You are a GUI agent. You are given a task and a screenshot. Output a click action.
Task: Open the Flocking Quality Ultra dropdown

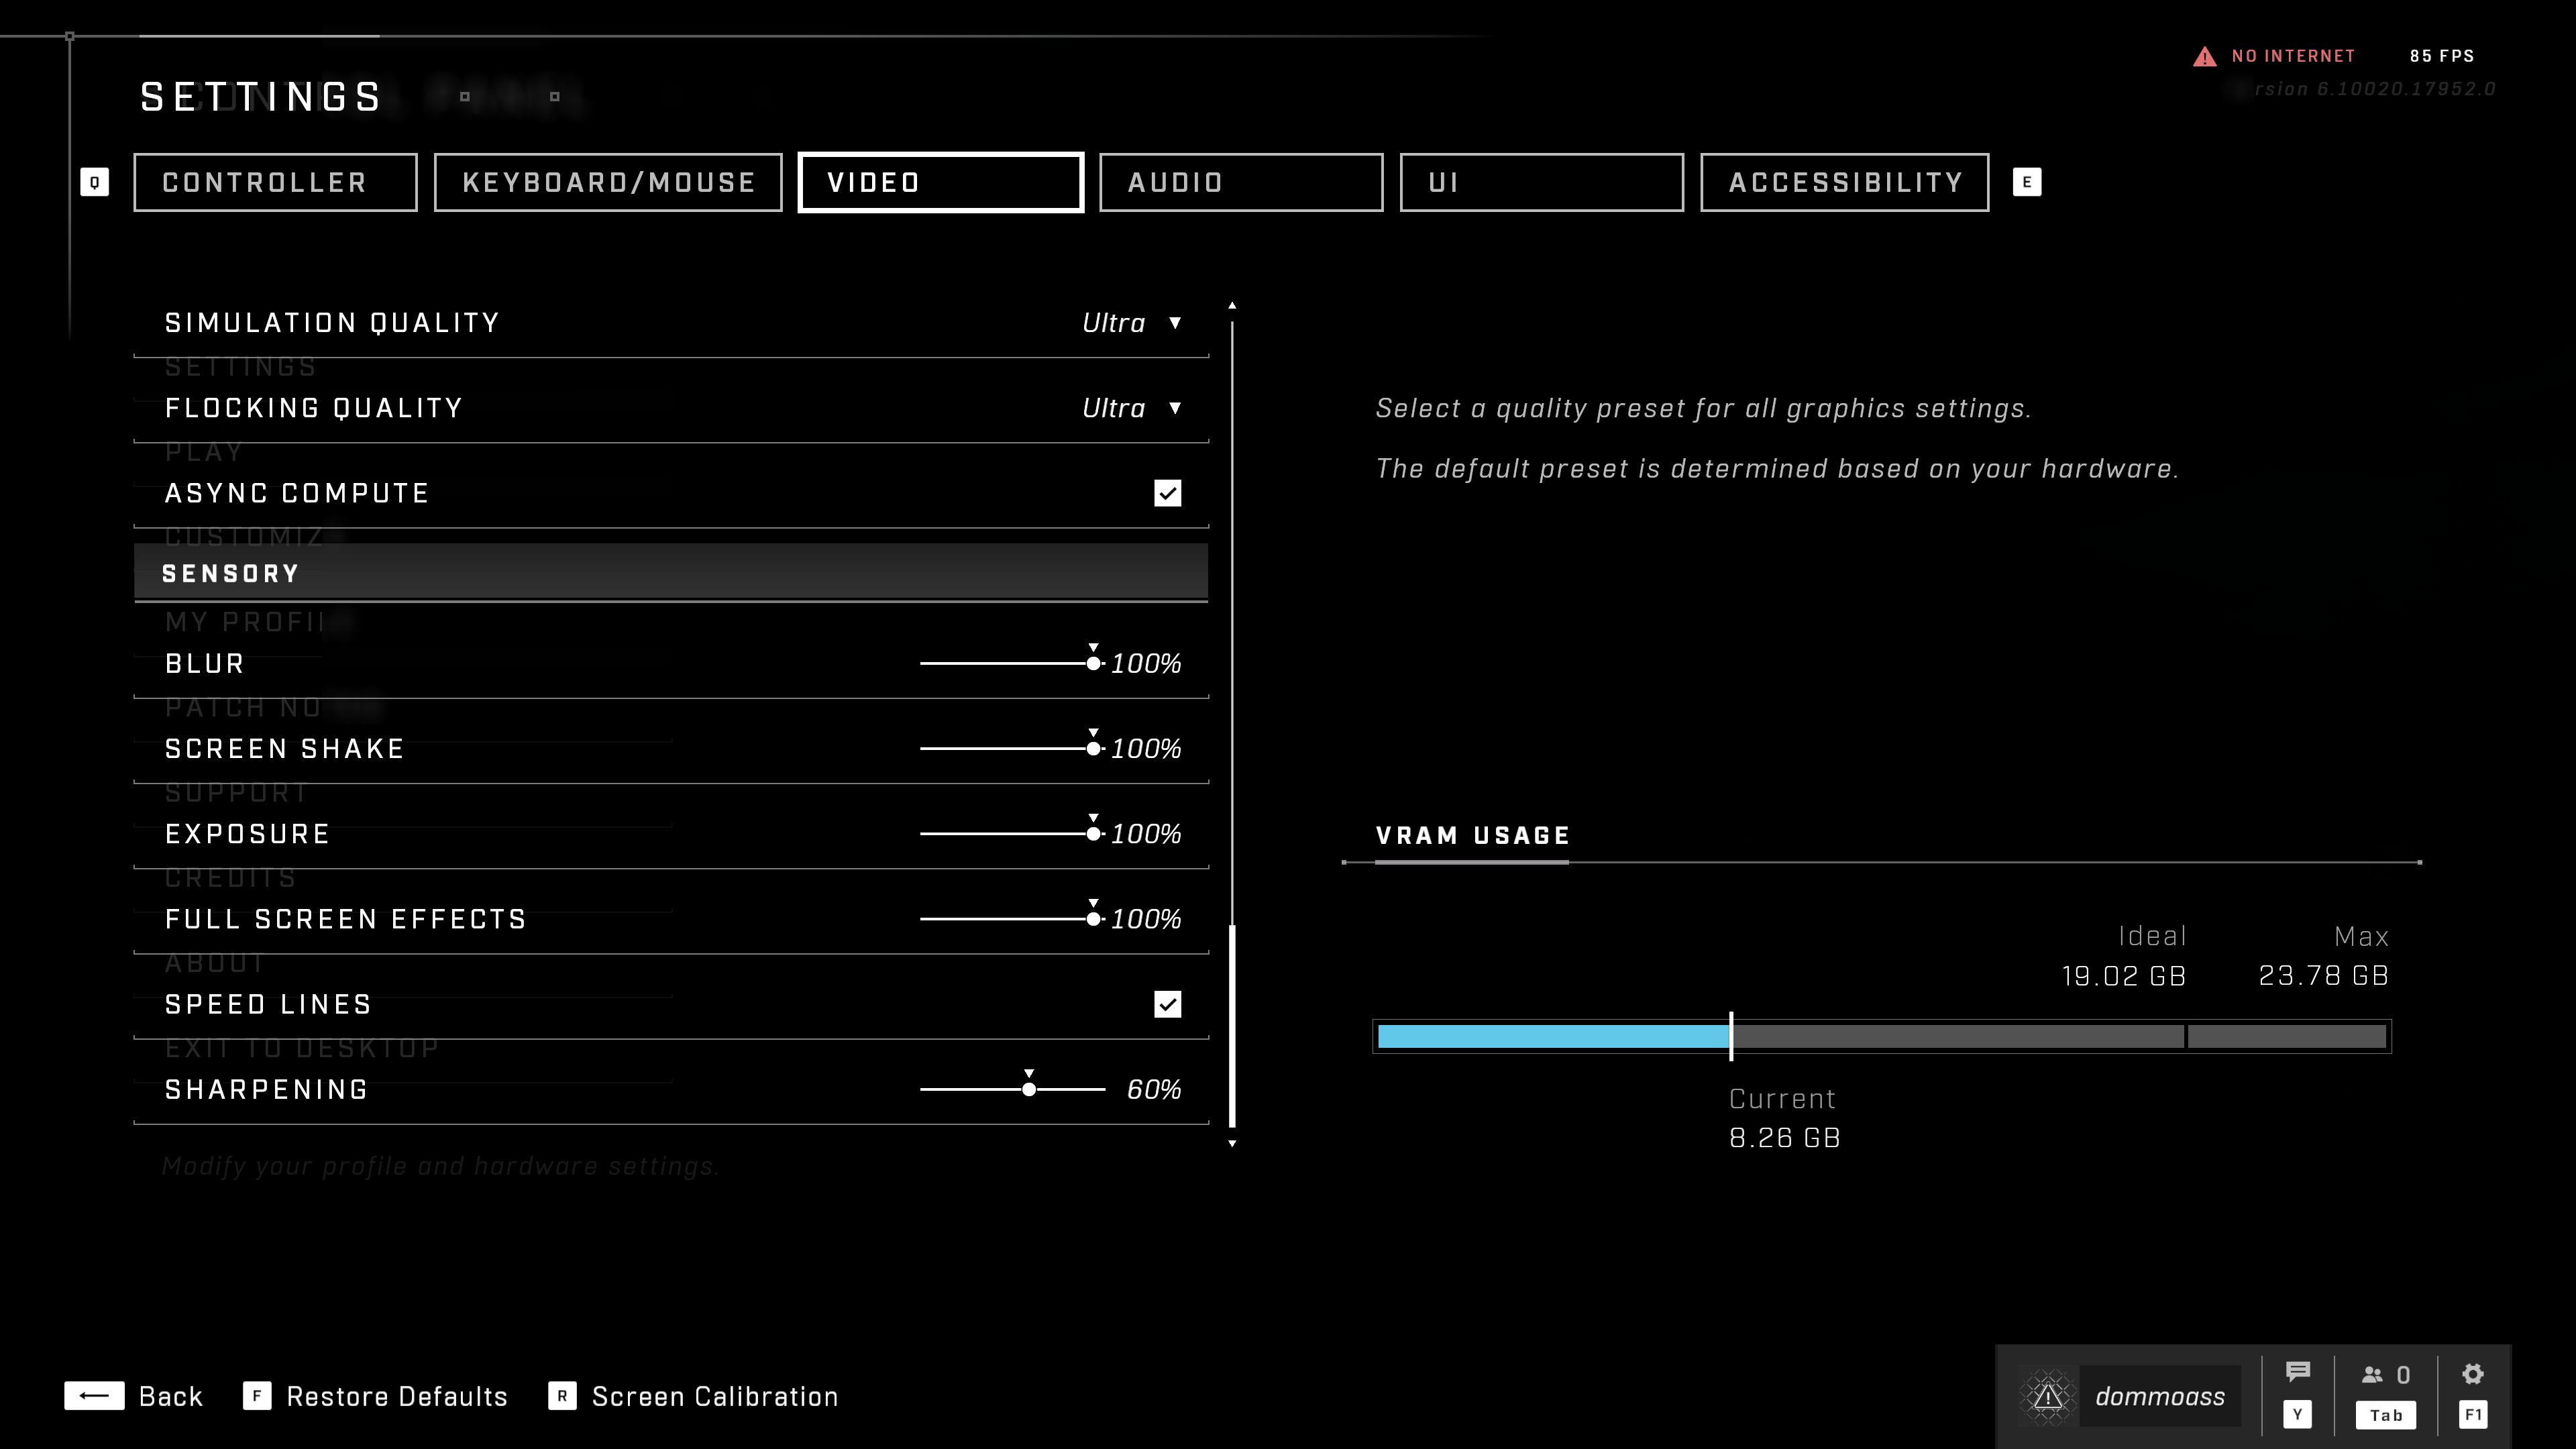(x=1131, y=408)
